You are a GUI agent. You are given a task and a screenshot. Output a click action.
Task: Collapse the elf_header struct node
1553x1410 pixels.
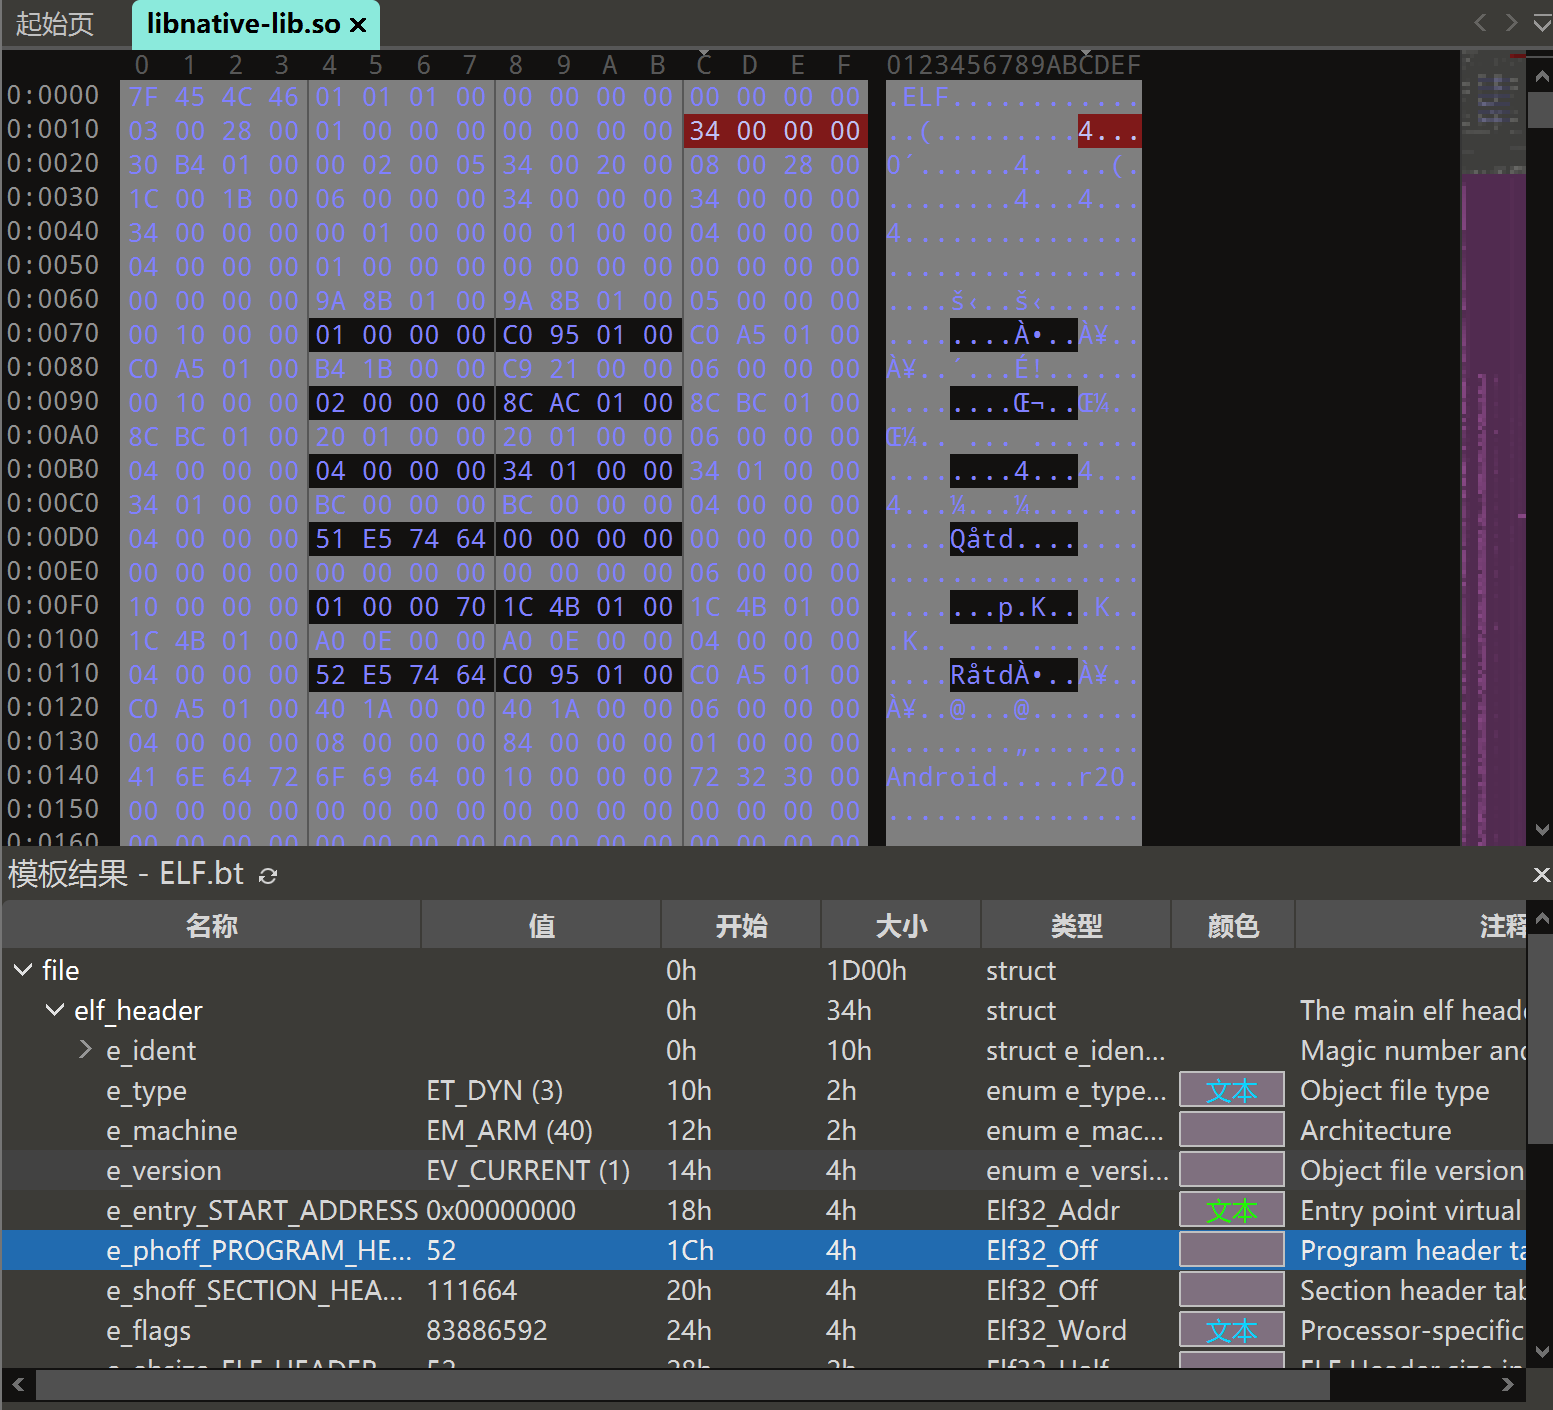[55, 1010]
